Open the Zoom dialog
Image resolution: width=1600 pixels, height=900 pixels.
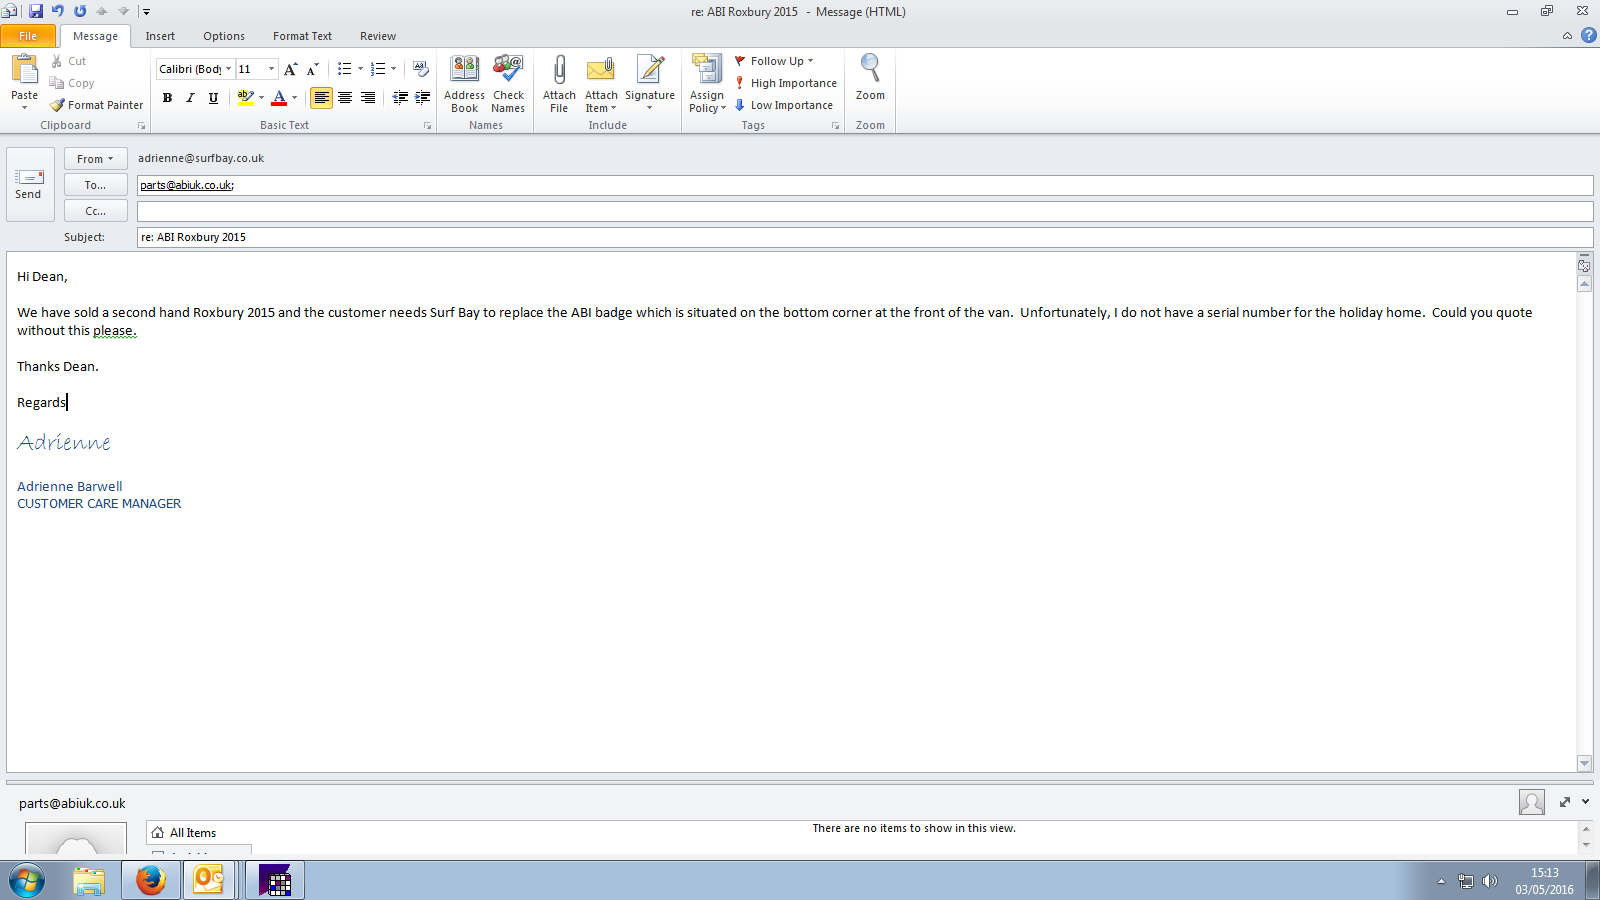870,78
